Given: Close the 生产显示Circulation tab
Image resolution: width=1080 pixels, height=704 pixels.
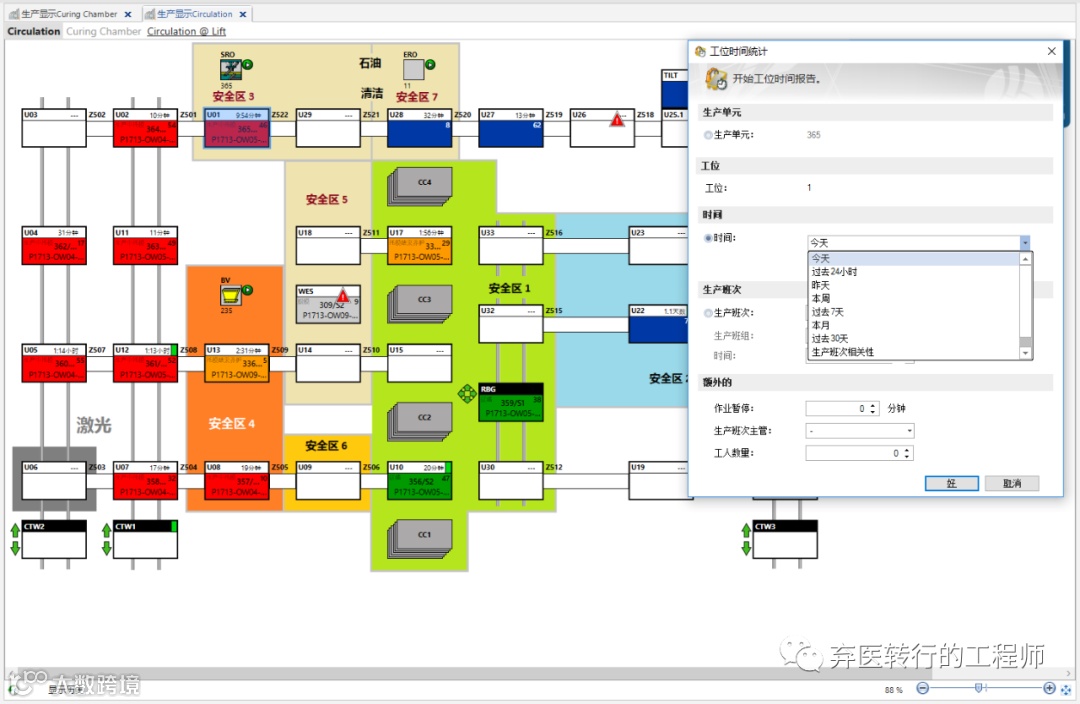Looking at the screenshot, I should click(243, 14).
